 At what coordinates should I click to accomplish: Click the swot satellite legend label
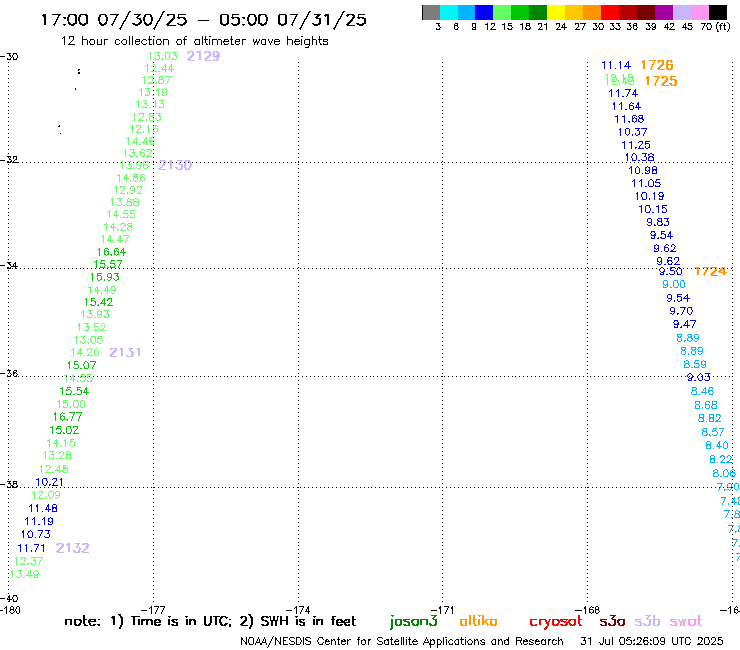click(686, 621)
